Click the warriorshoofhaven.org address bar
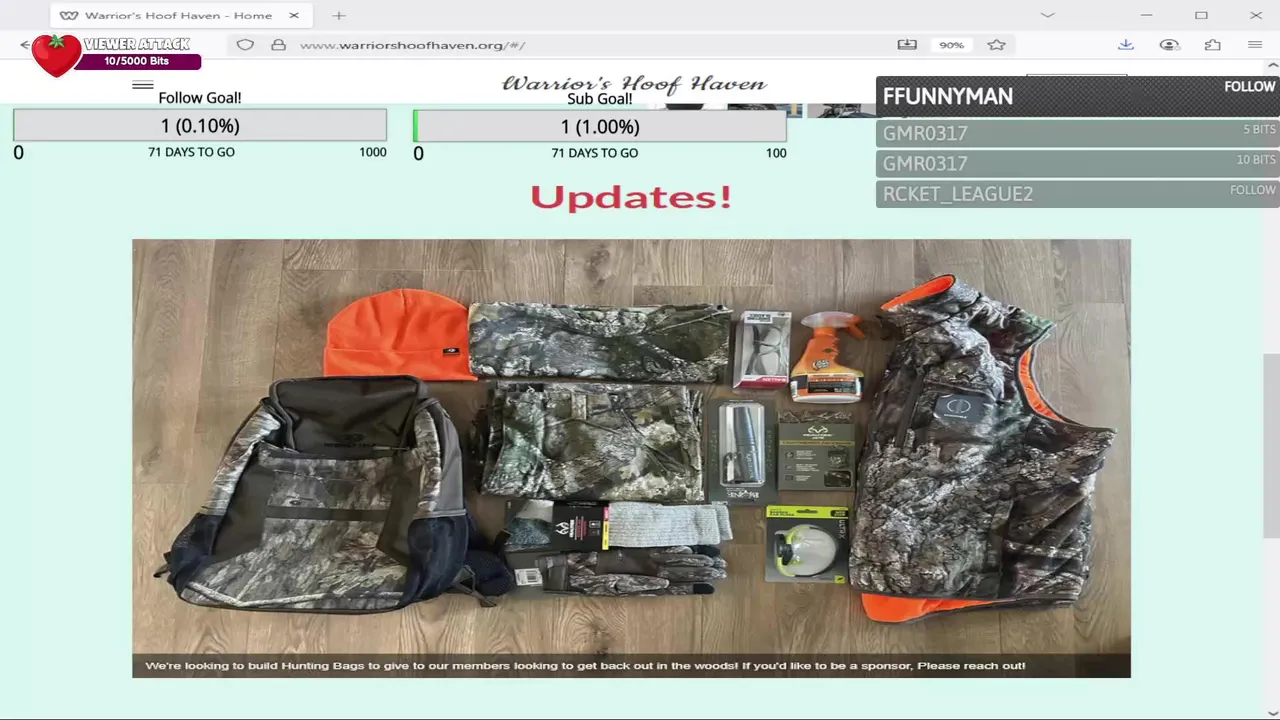This screenshot has height=720, width=1280. pyautogui.click(x=580, y=45)
